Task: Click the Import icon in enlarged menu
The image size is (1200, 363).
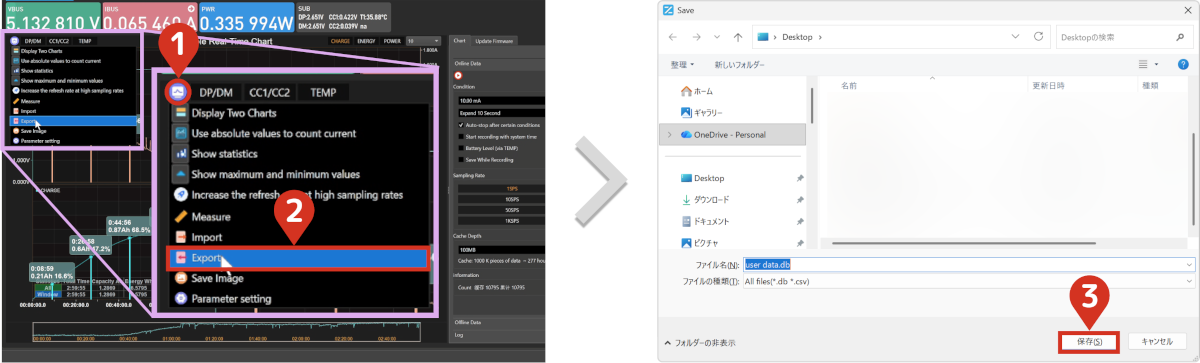Action: pos(181,237)
